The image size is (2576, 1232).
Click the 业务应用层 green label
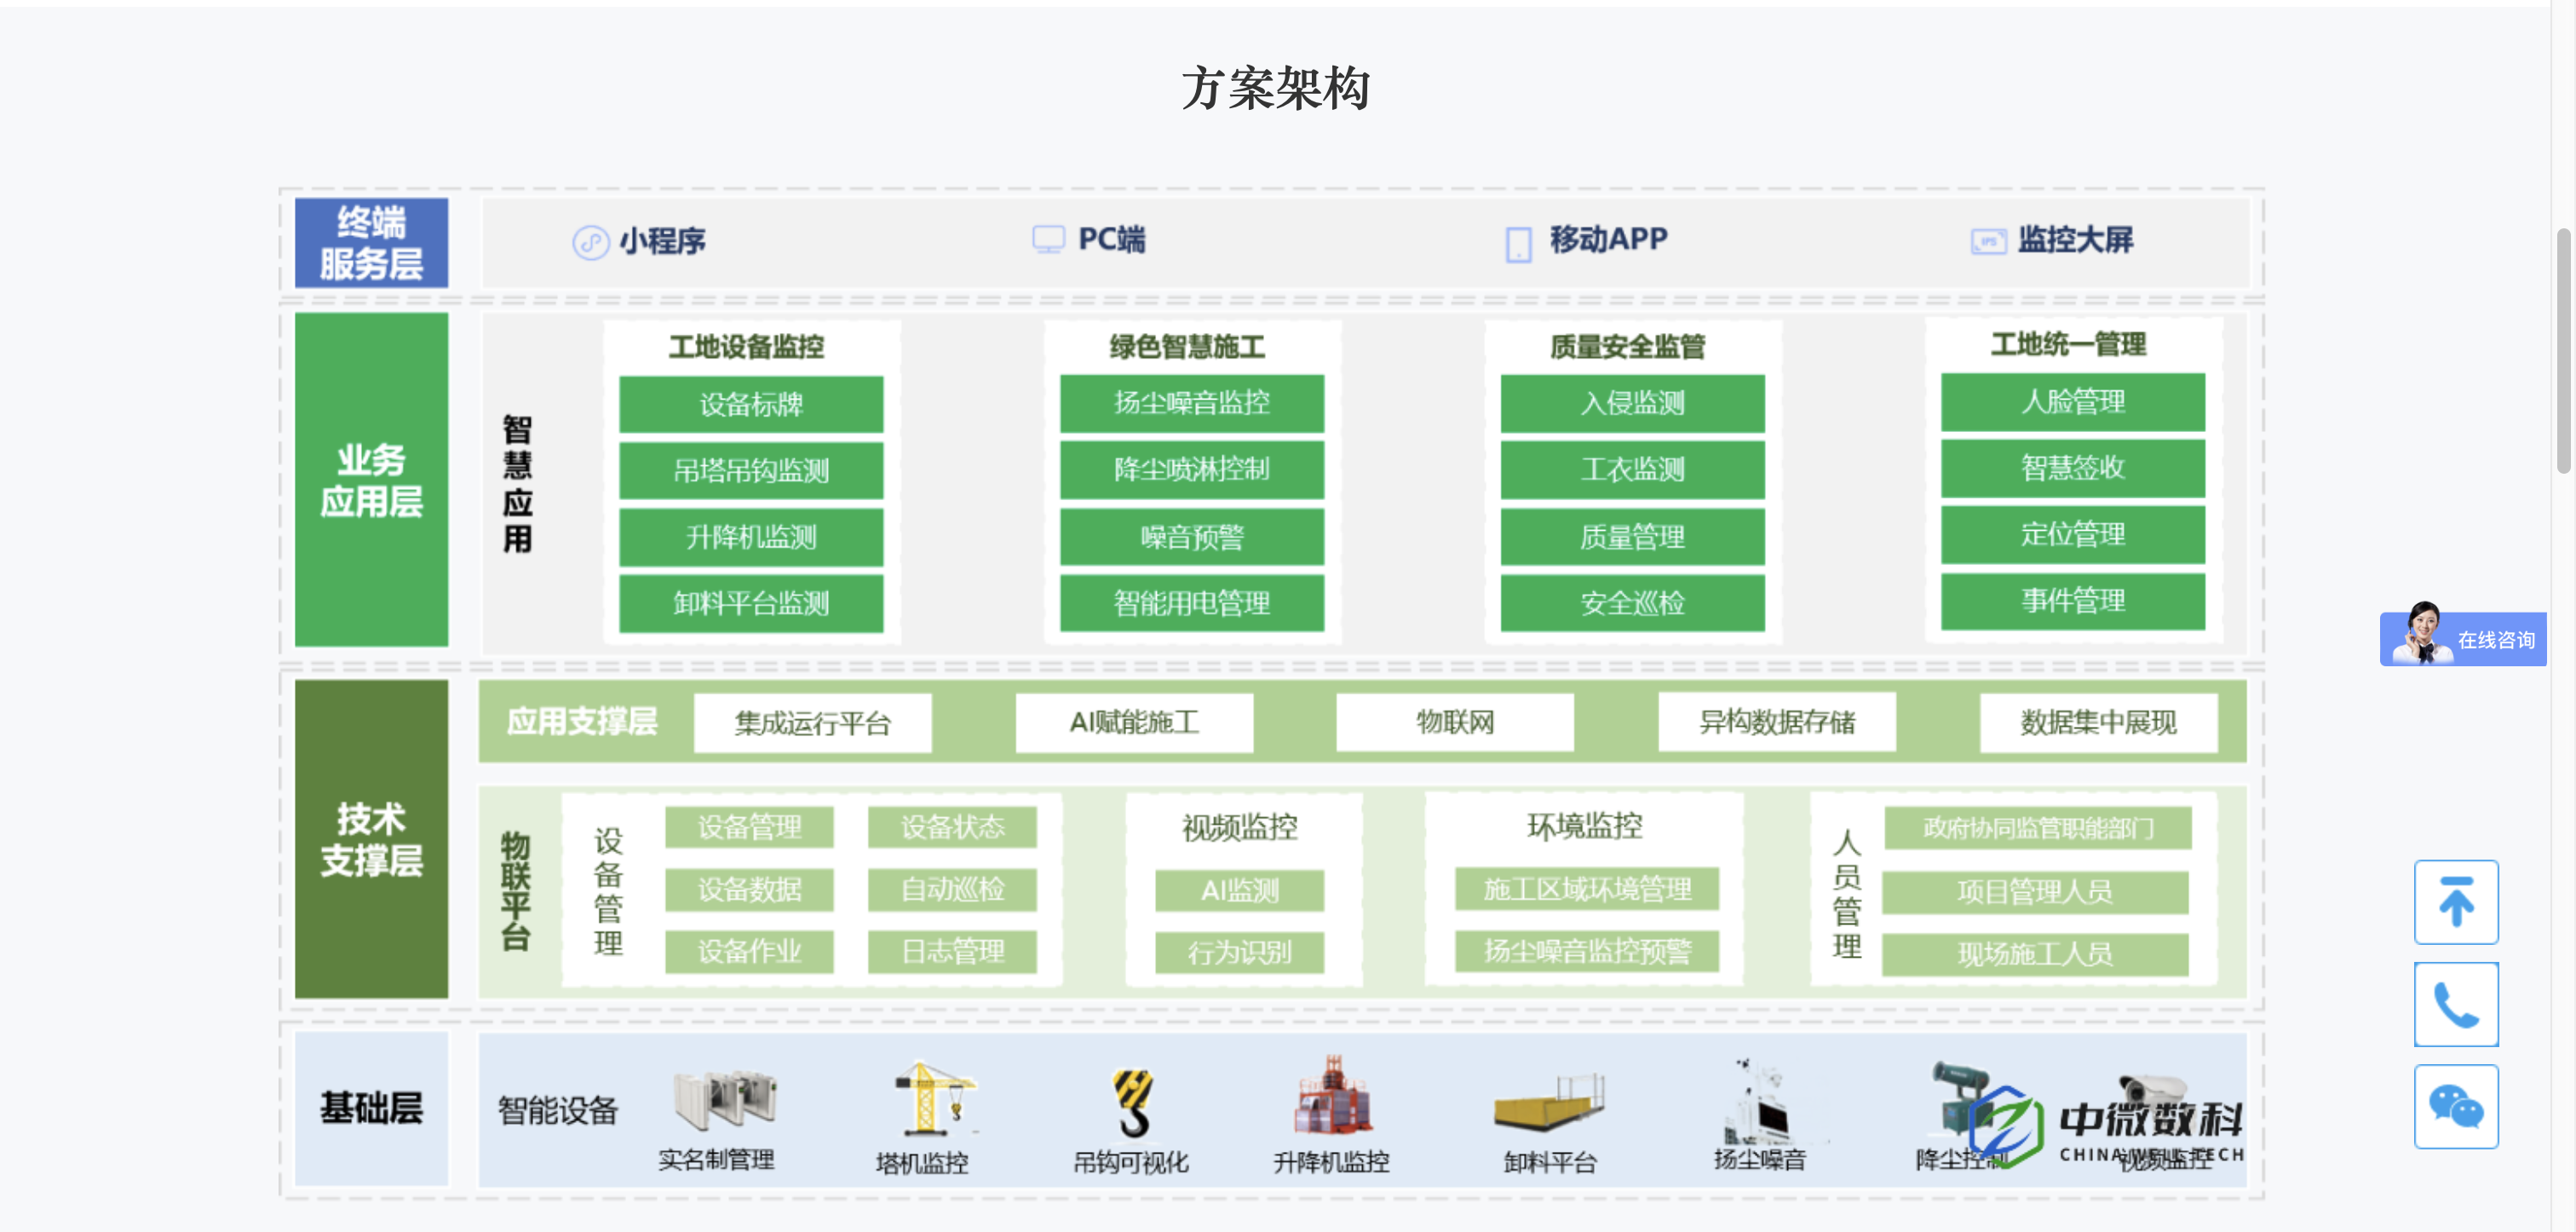[371, 480]
